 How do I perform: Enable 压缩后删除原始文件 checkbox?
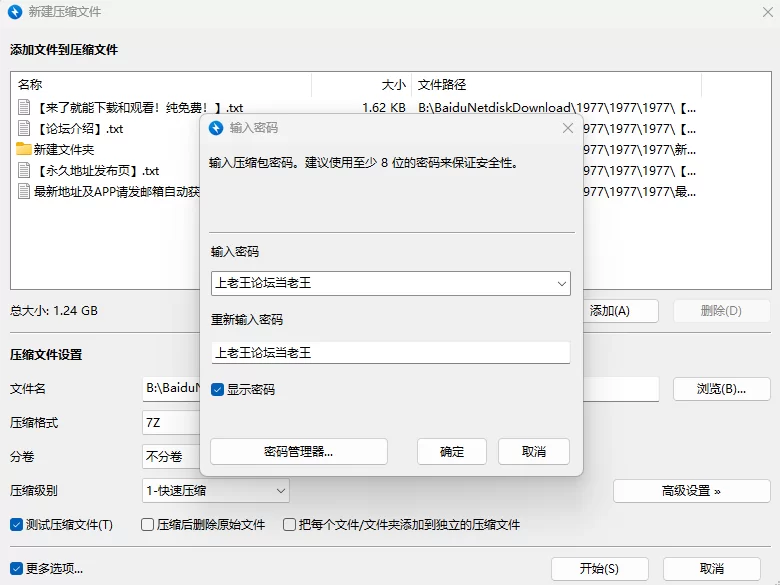[x=148, y=524]
